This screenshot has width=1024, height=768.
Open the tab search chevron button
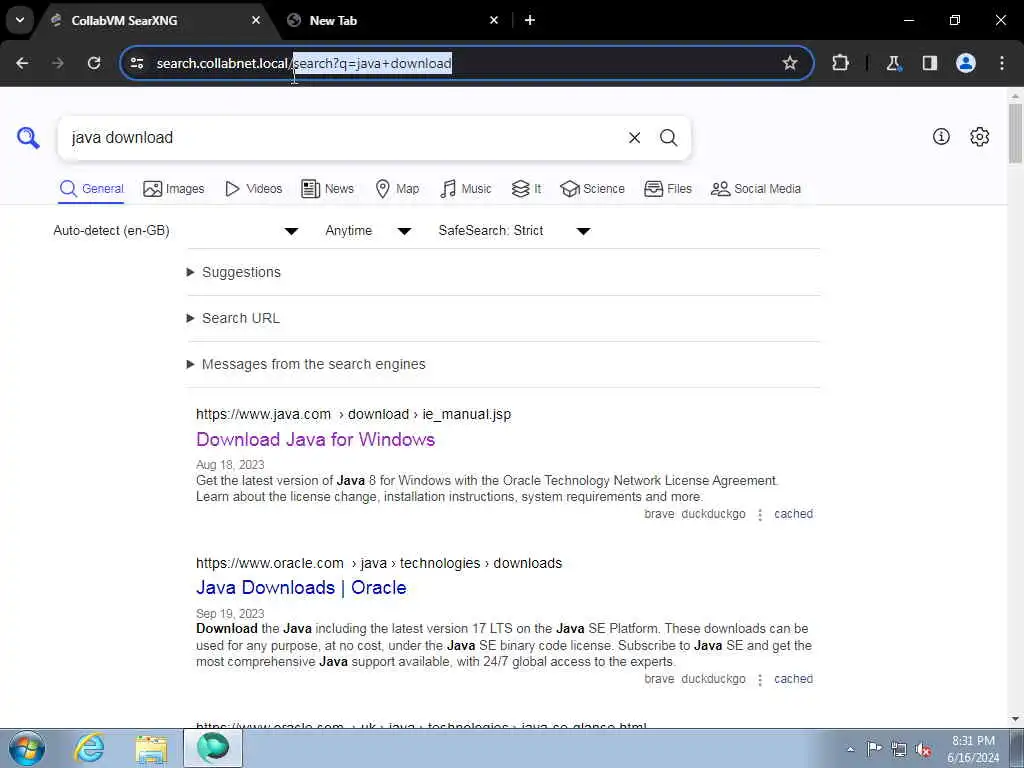[x=20, y=20]
